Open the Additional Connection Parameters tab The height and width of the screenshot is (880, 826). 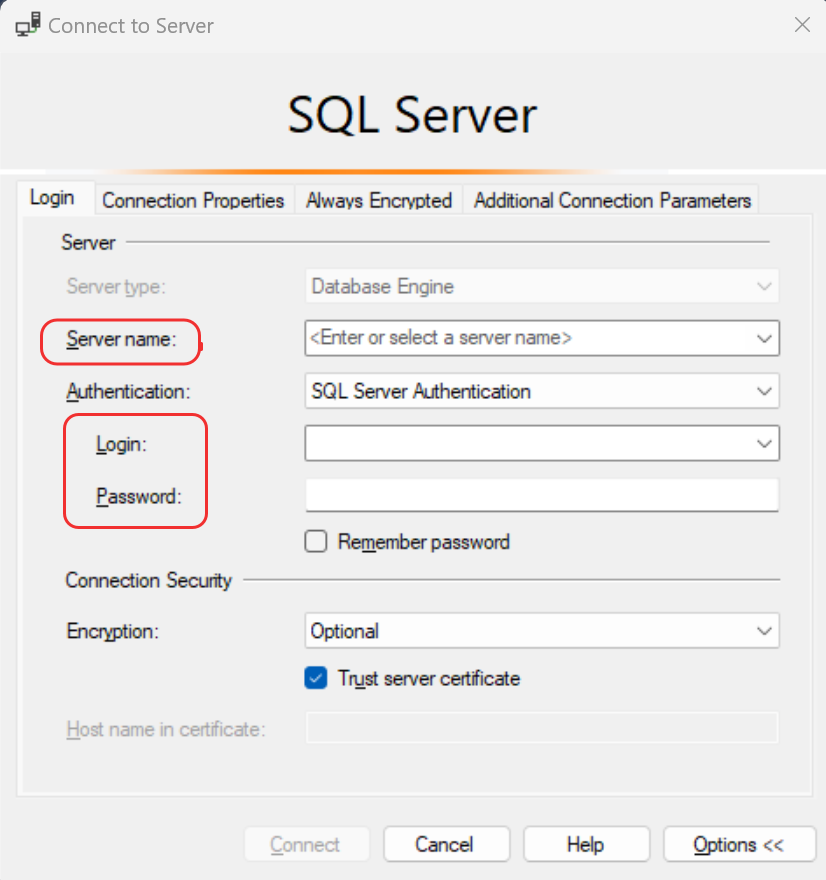(x=612, y=200)
